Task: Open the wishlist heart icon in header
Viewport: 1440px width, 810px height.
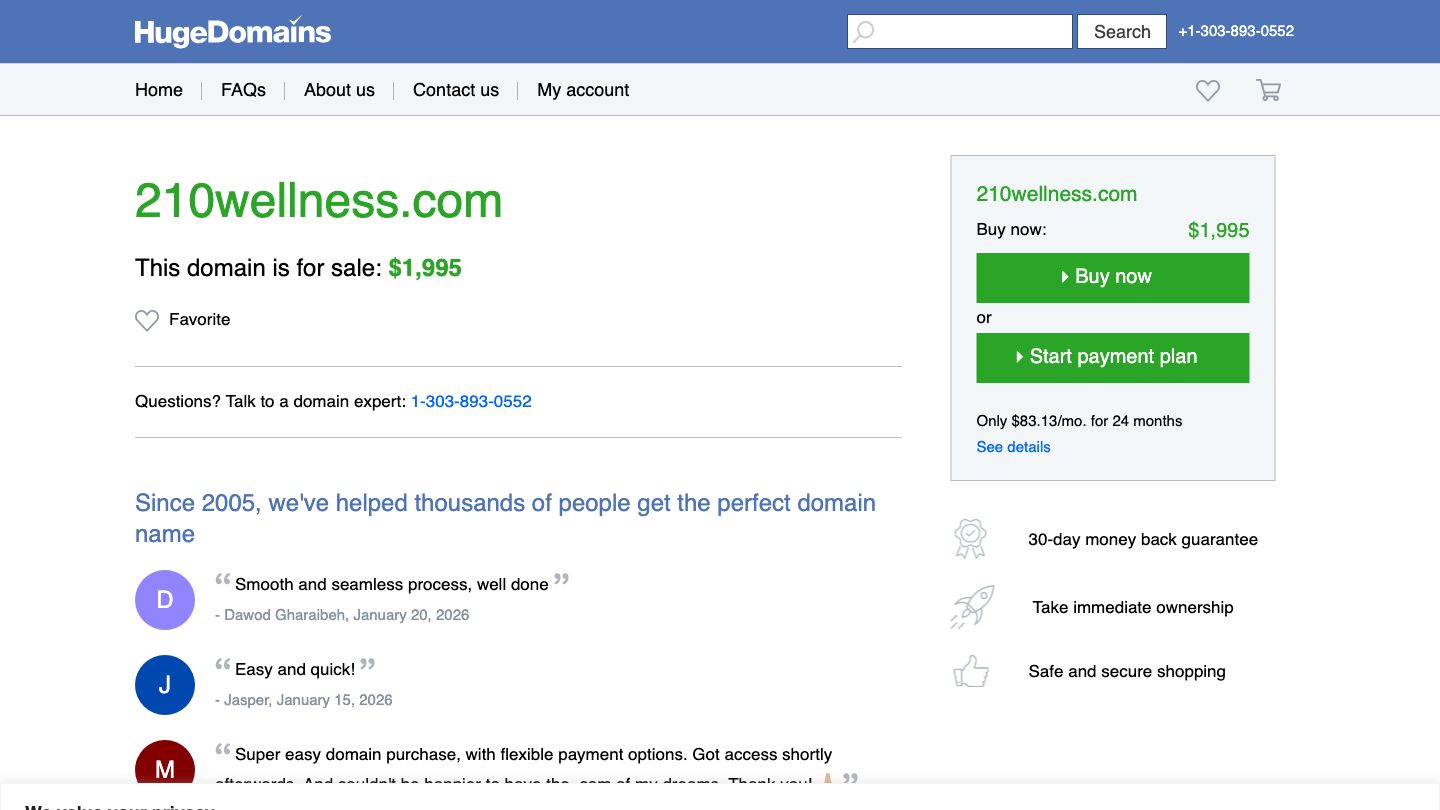Action: pyautogui.click(x=1208, y=91)
